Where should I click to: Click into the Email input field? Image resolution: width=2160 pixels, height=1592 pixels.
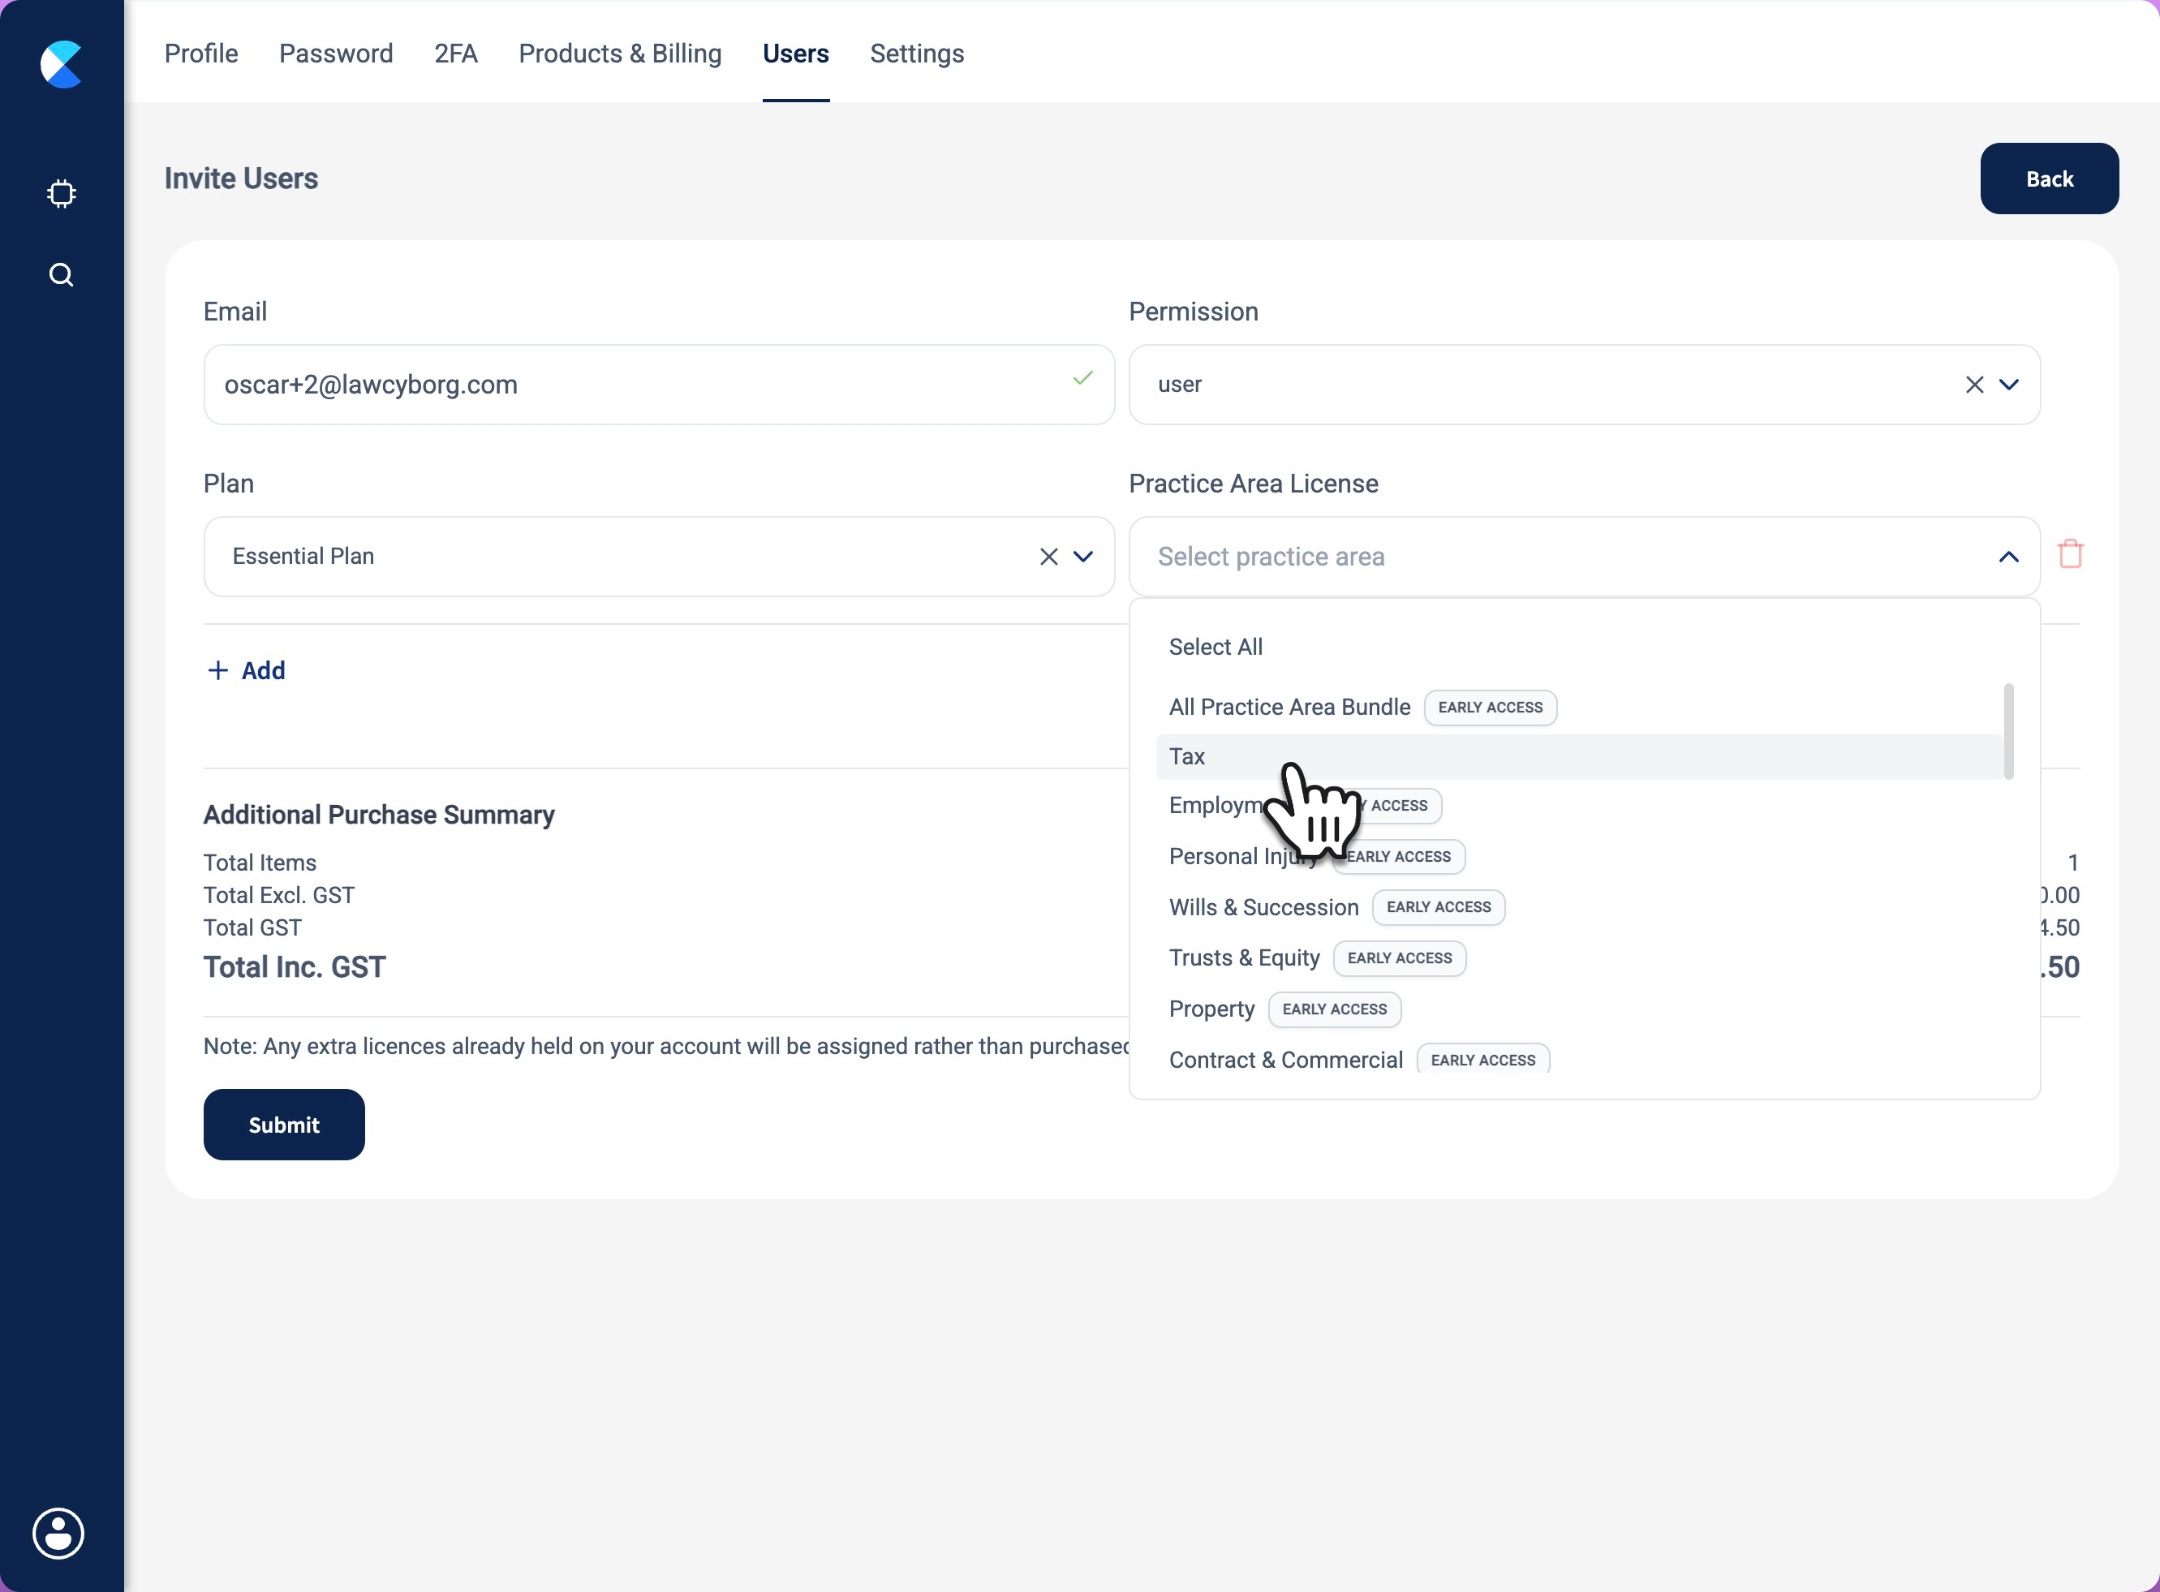coord(640,385)
